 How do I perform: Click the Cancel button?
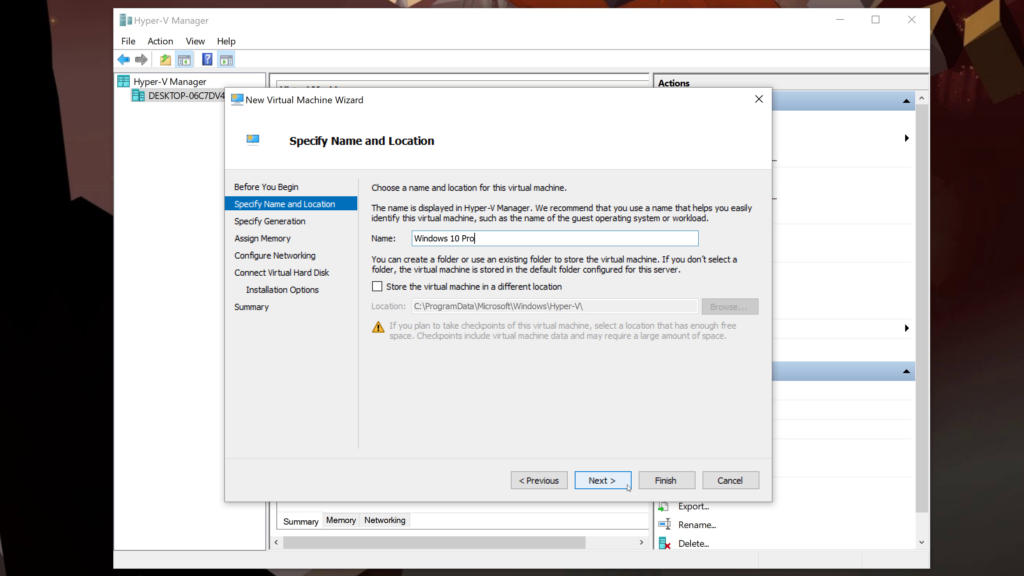[x=729, y=481]
